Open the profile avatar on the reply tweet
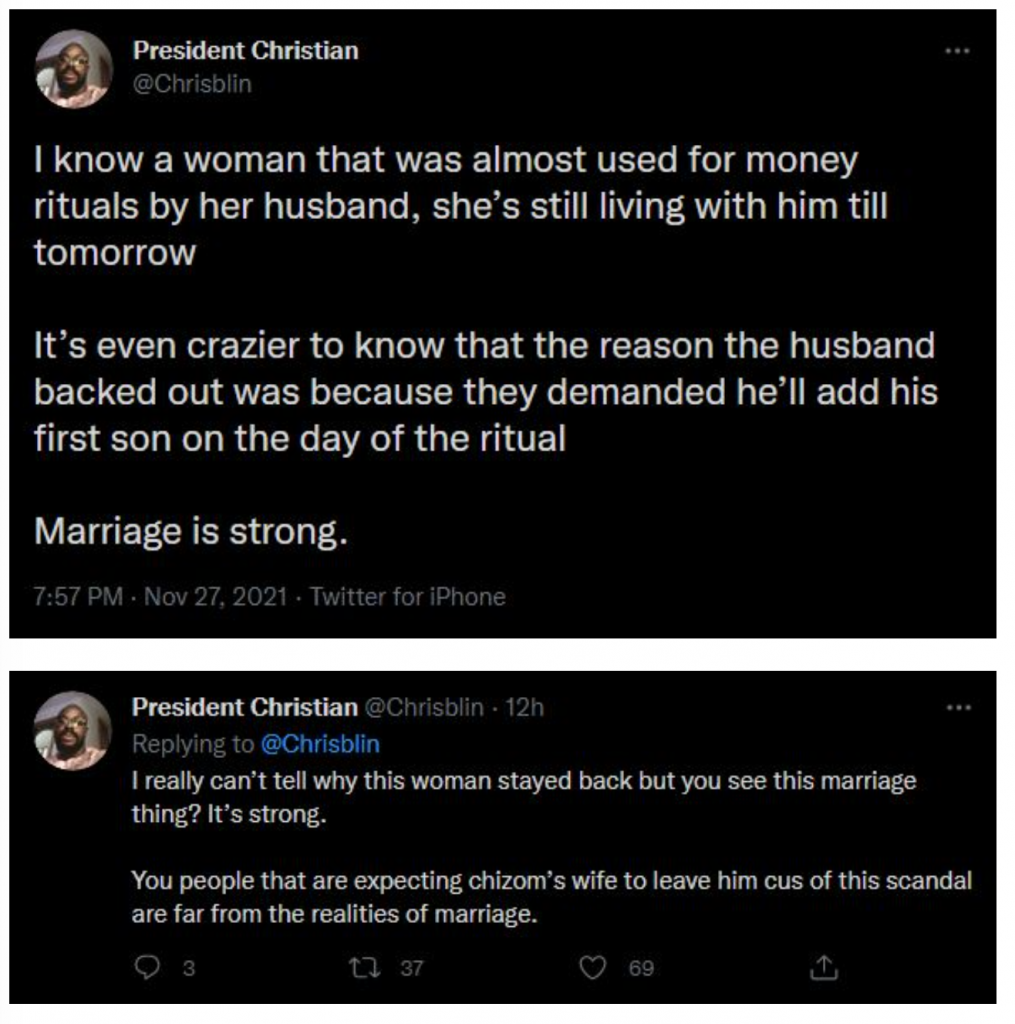Viewport: 1015px width, 1024px height. [x=73, y=730]
